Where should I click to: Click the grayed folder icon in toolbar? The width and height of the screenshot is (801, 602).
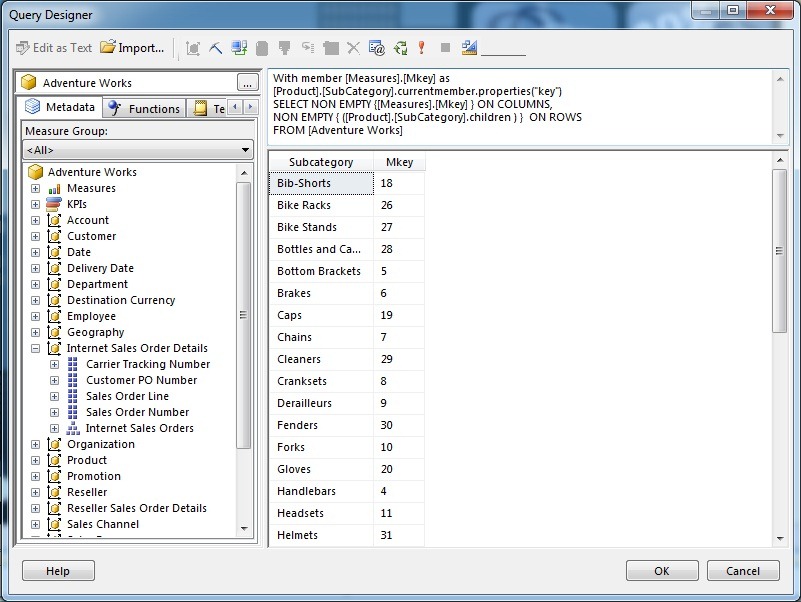point(331,48)
